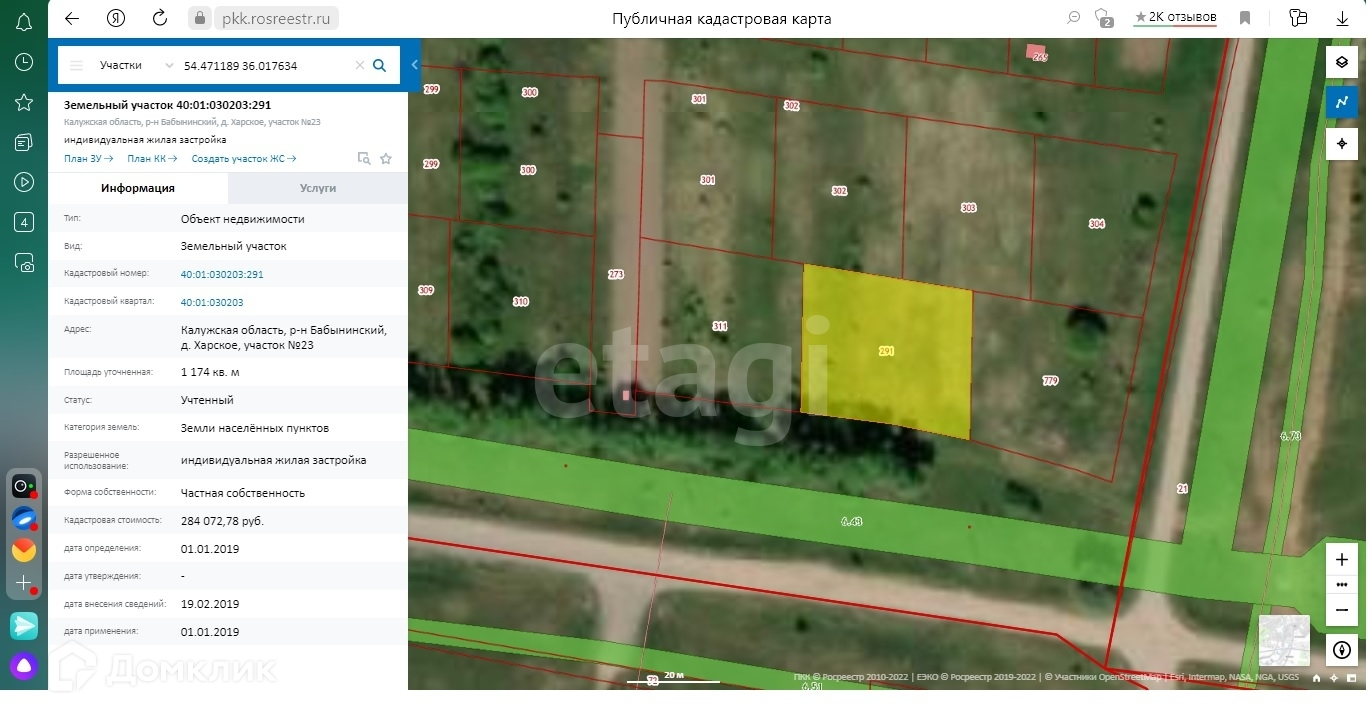Click the zoom-out magnifier in address bar
Viewport: 1368px width, 726px height.
(1074, 18)
